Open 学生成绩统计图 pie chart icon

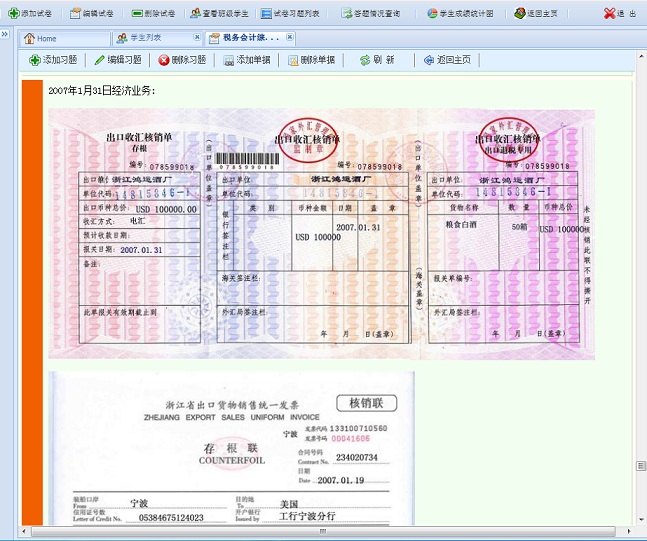432,13
